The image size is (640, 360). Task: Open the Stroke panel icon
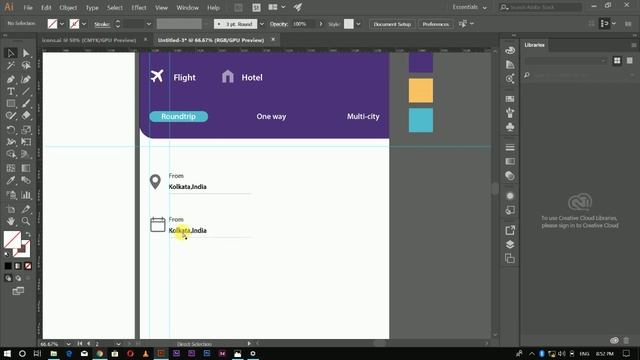(x=510, y=147)
